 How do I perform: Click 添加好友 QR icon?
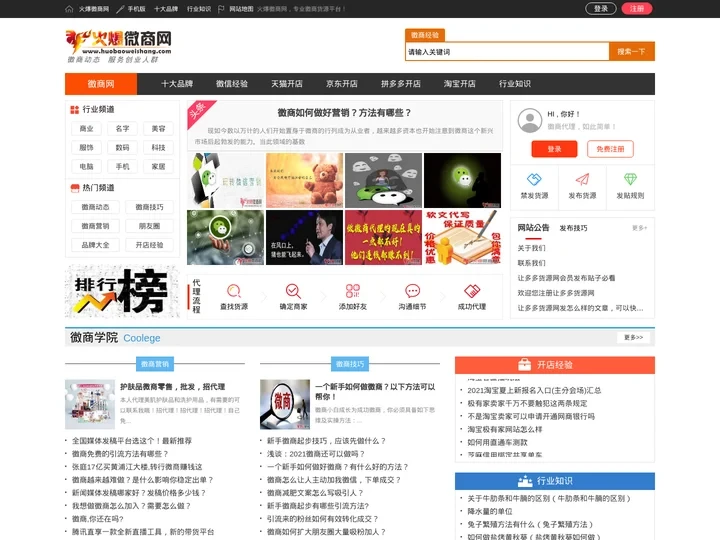click(x=353, y=291)
